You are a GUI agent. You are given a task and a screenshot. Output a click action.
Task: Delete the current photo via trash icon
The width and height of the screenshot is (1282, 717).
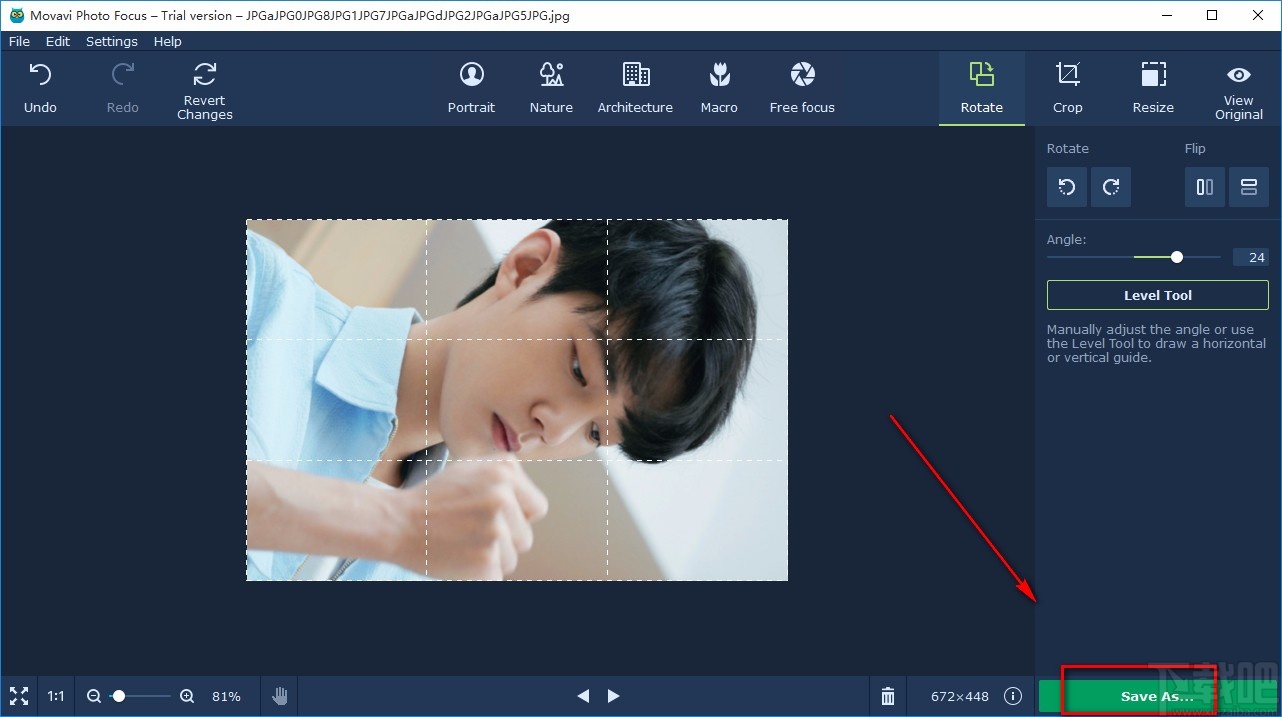887,696
